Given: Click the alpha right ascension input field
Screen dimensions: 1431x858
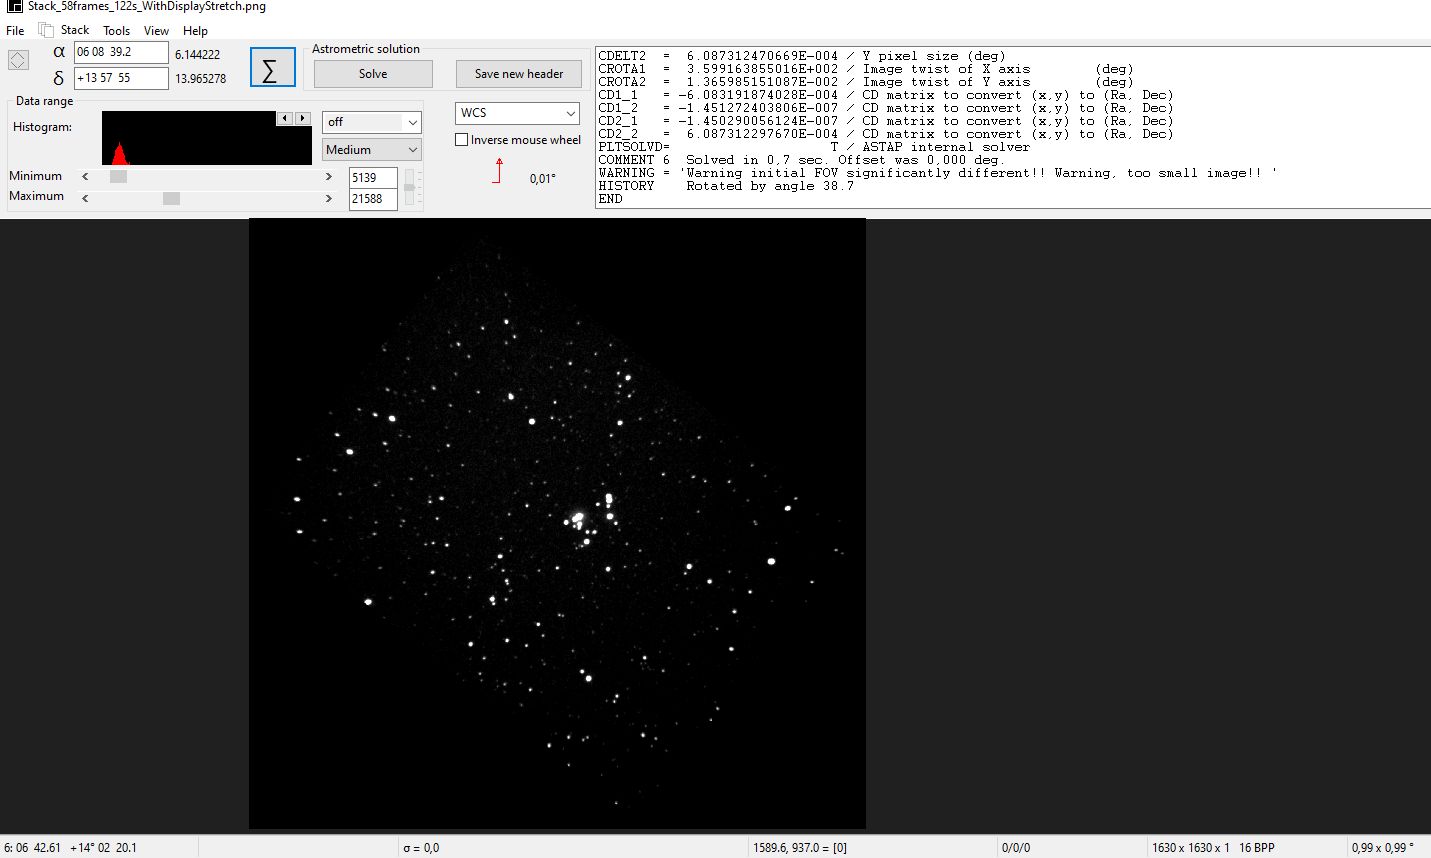Looking at the screenshot, I should click(x=121, y=52).
